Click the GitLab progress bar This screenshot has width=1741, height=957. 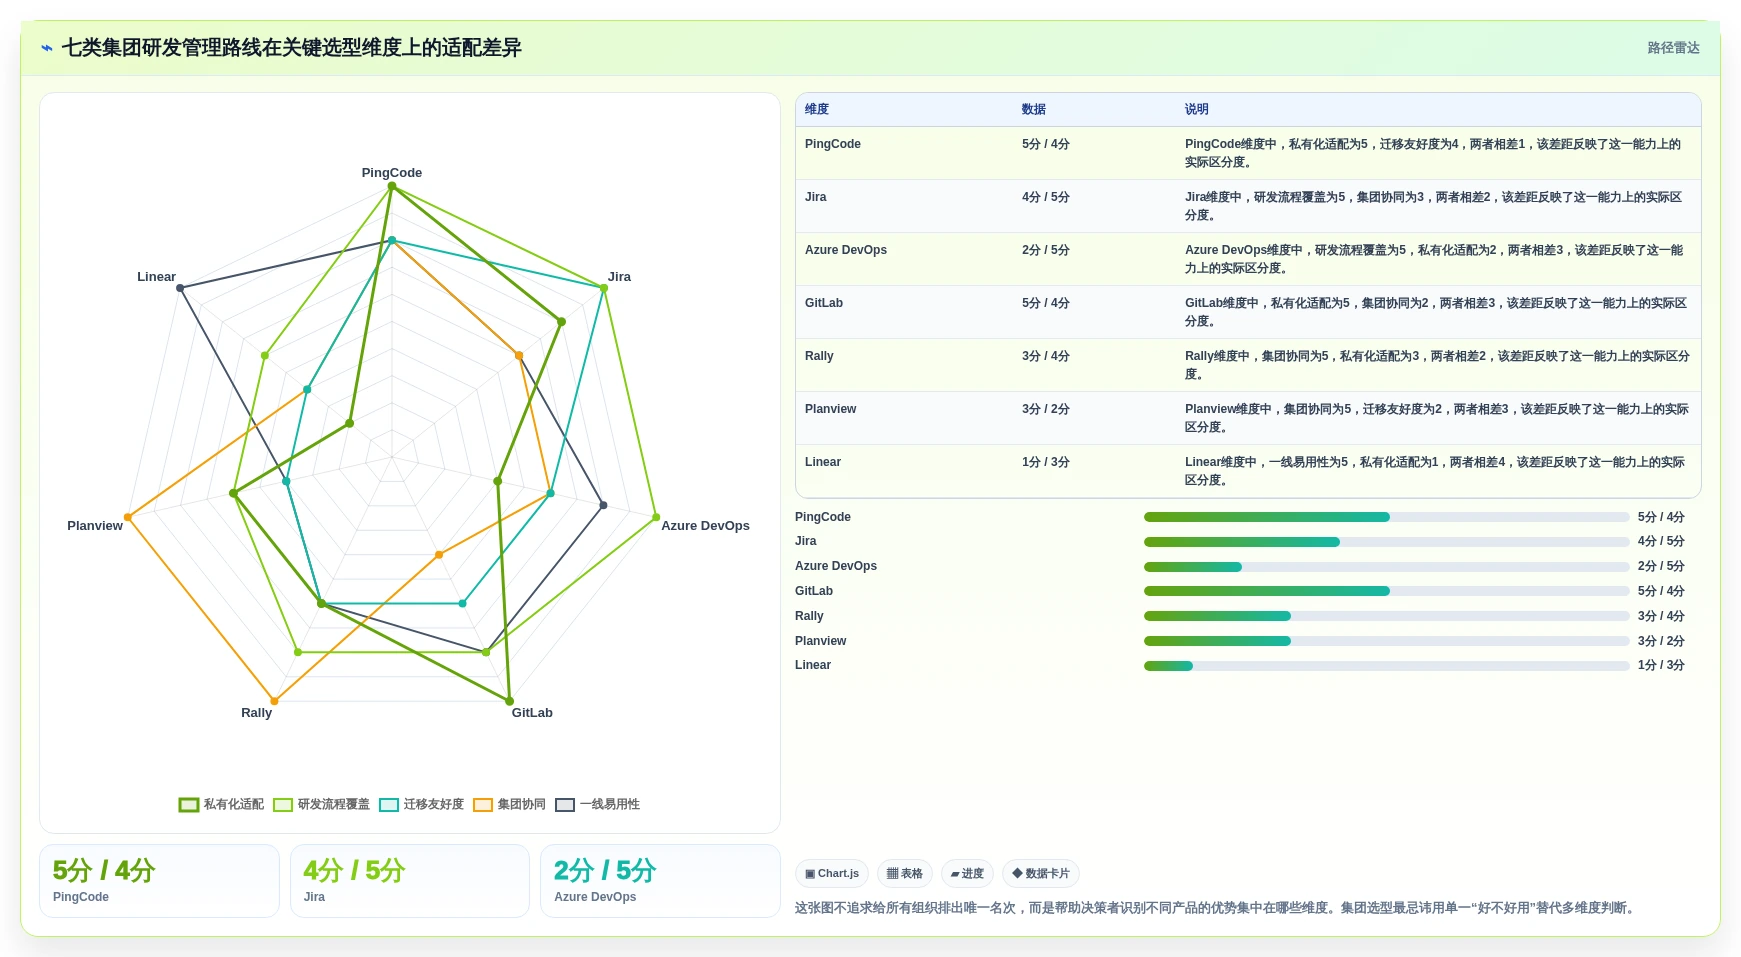1386,591
